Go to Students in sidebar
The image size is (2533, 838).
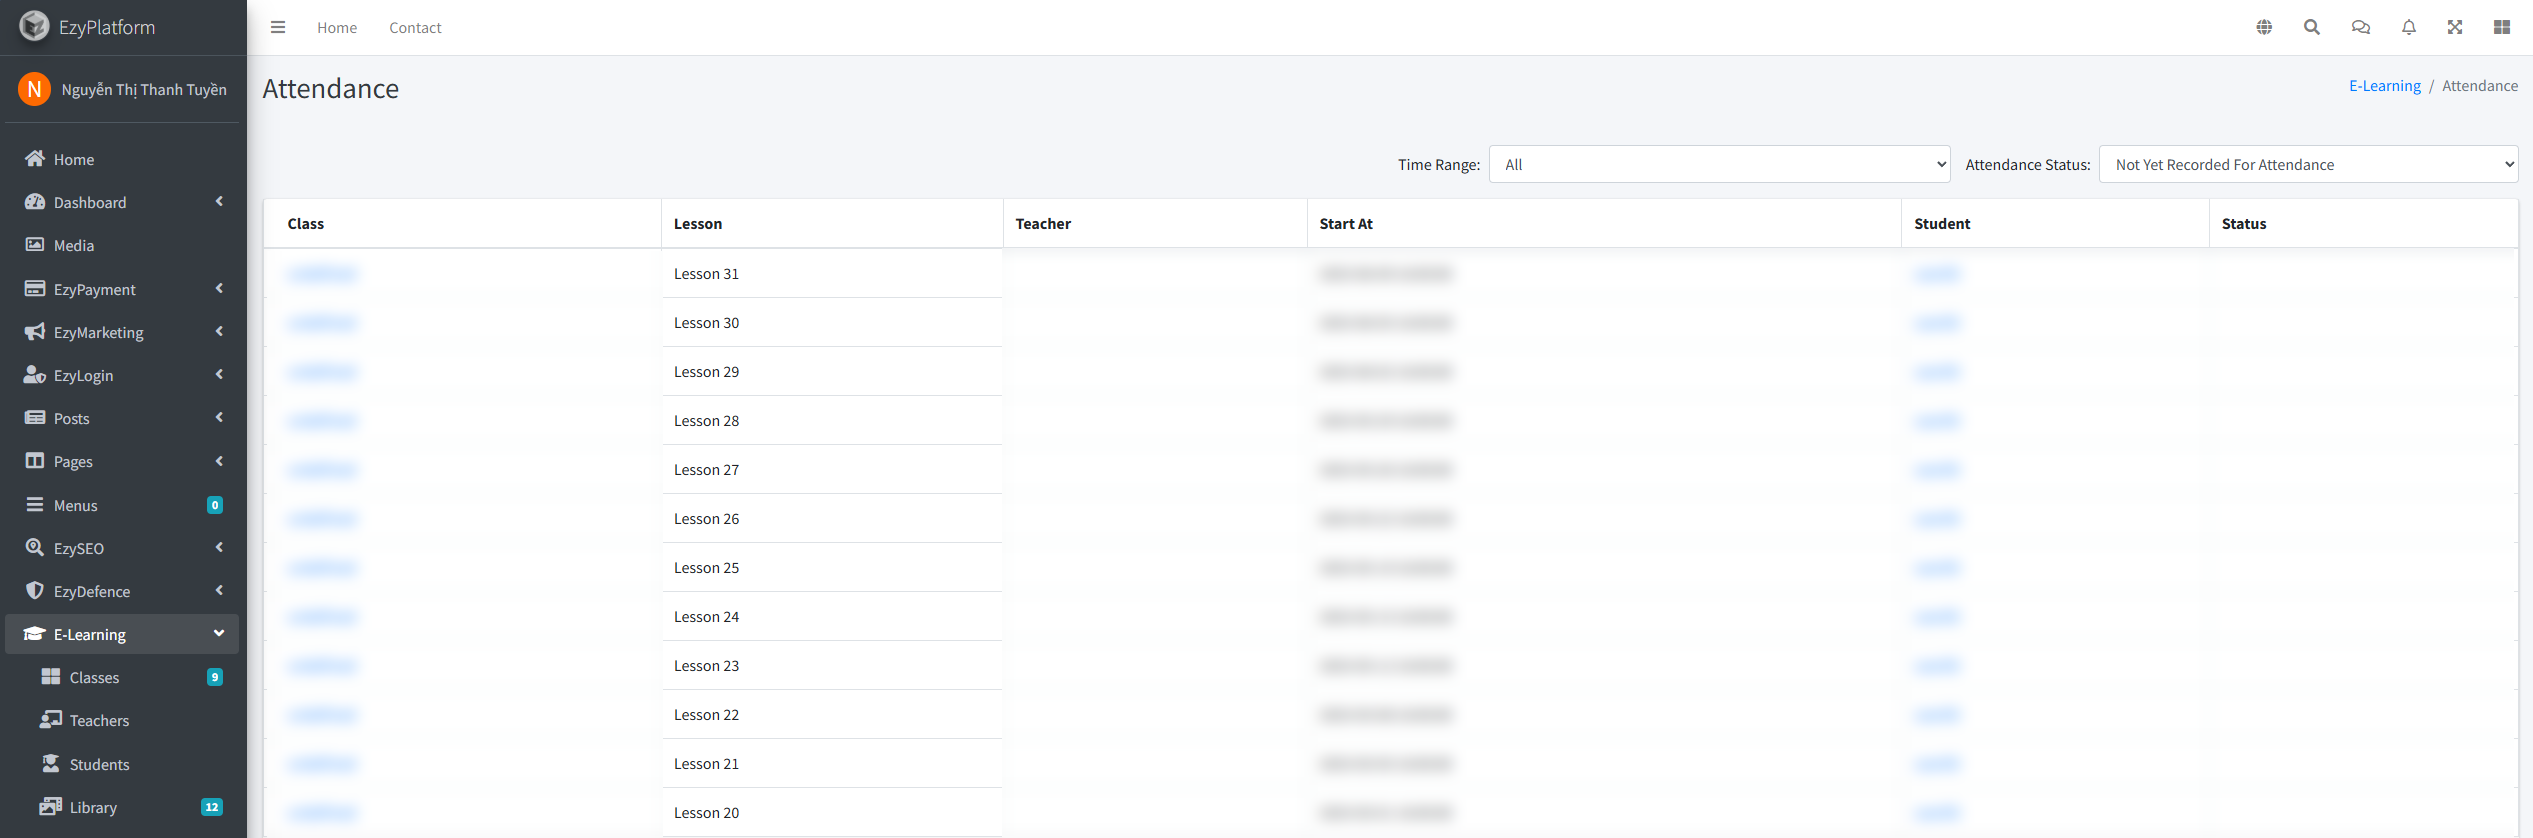pyautogui.click(x=99, y=764)
